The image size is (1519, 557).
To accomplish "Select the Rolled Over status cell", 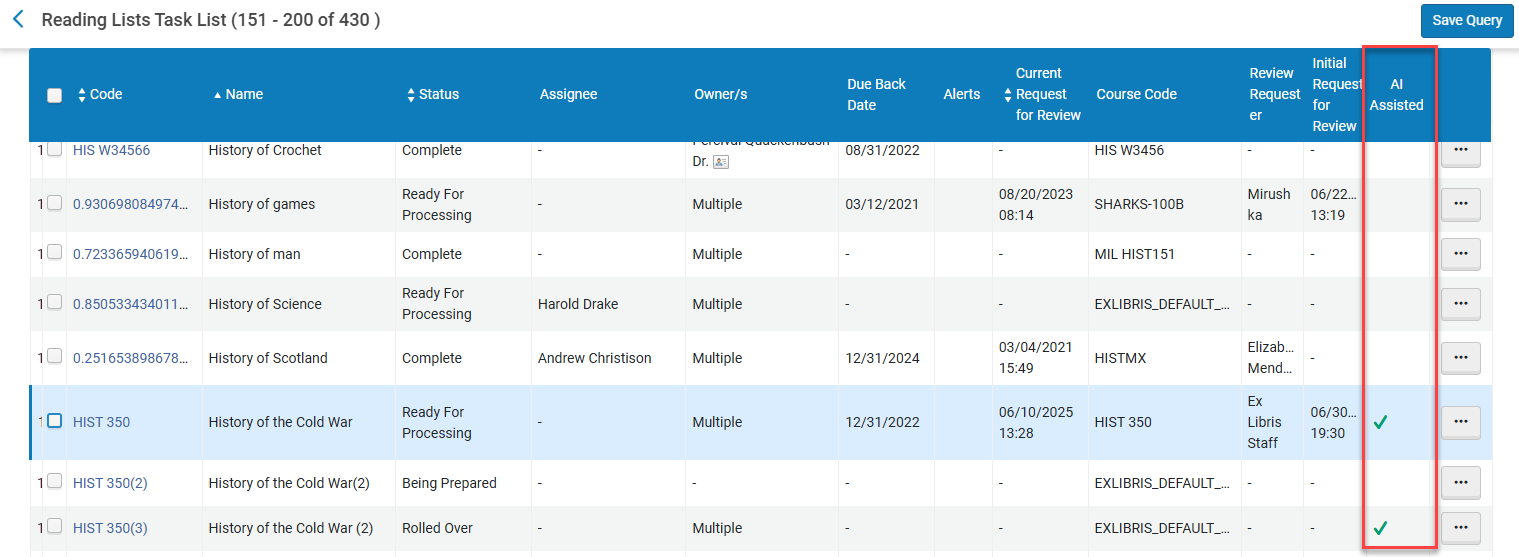I will pyautogui.click(x=437, y=528).
